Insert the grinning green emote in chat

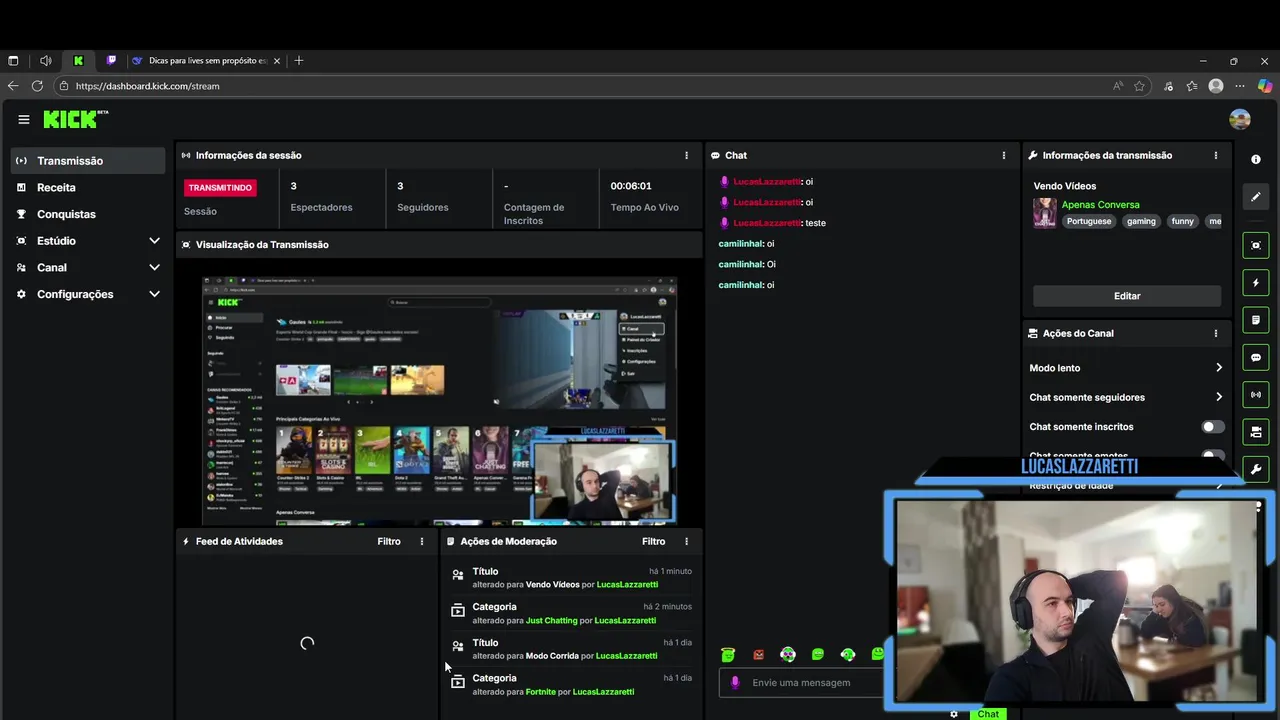[x=818, y=655]
